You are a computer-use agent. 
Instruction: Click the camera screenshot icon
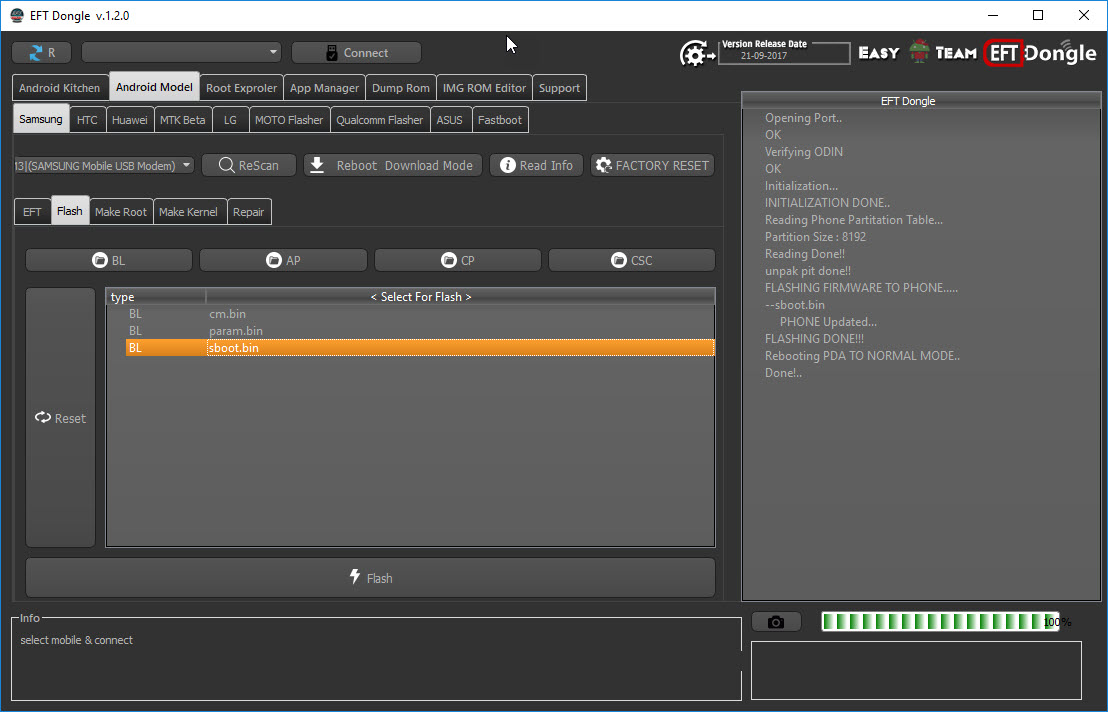(776, 622)
